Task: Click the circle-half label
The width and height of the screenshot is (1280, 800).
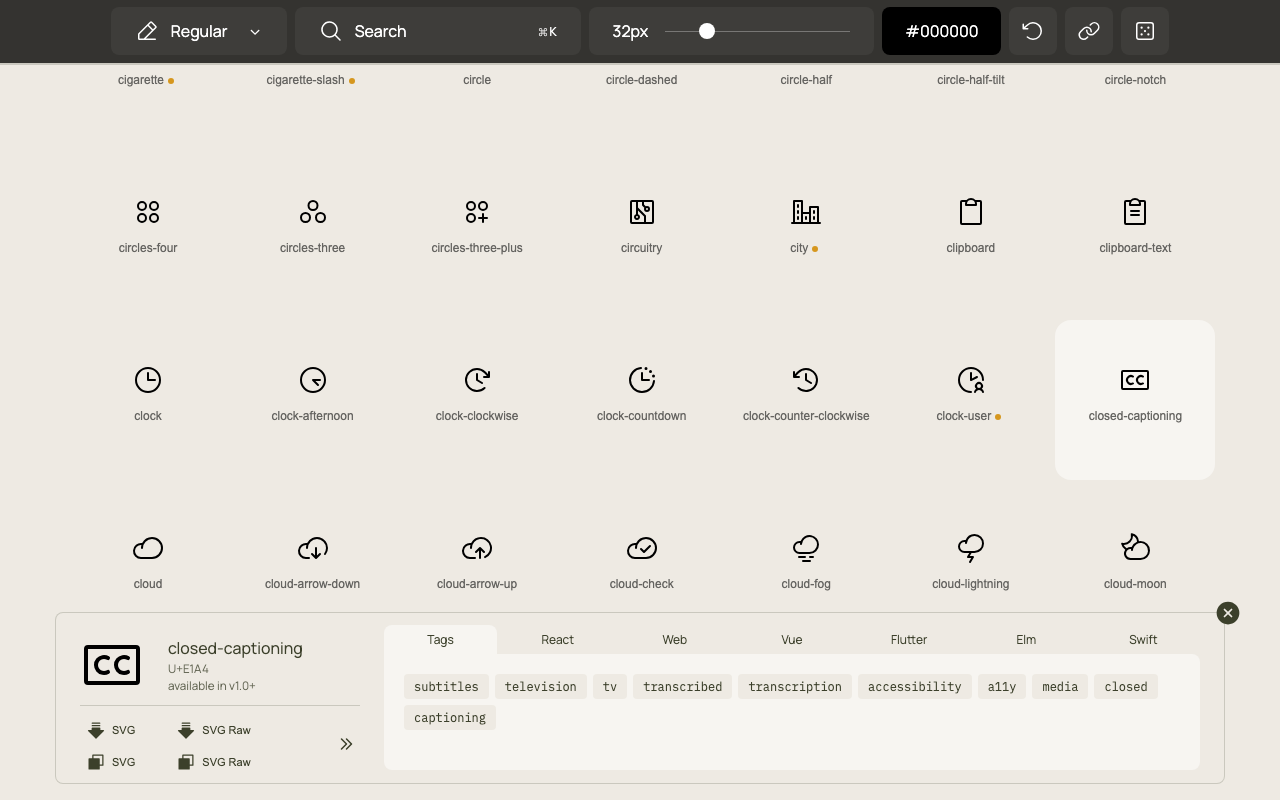Action: (806, 80)
